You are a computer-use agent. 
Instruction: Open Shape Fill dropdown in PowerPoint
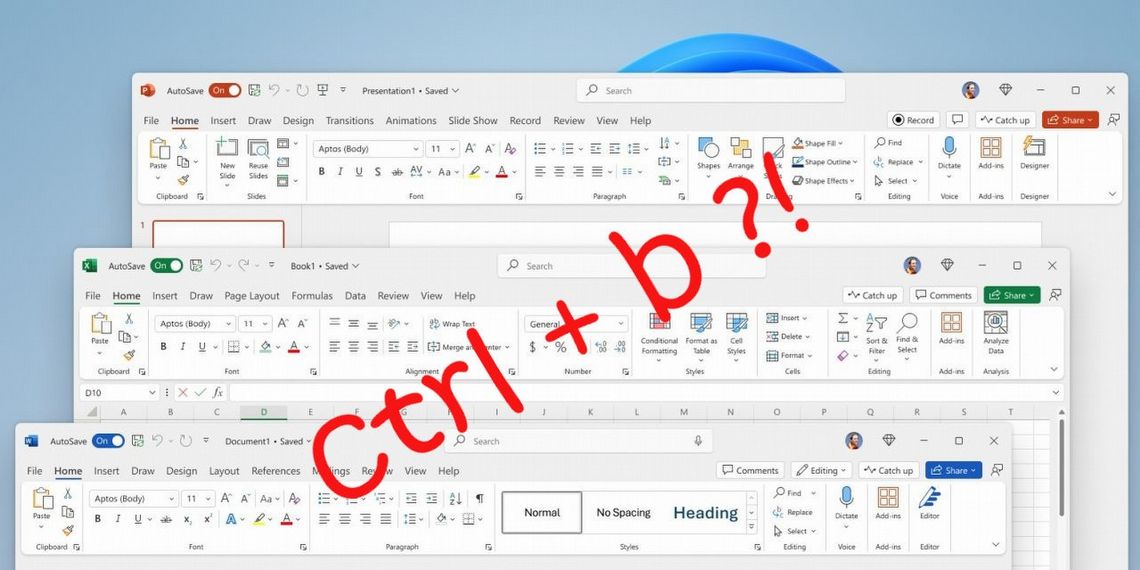(x=840, y=143)
